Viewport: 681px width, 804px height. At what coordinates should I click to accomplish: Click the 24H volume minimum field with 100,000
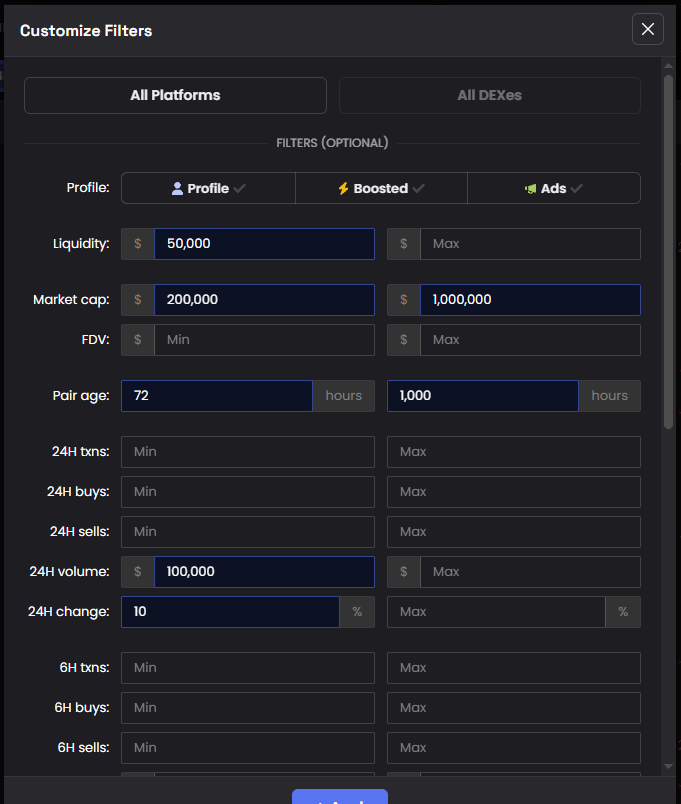click(264, 572)
